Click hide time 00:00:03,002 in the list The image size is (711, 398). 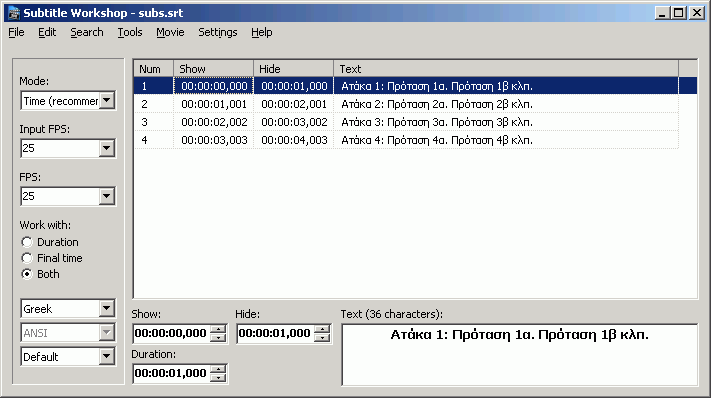(294, 122)
